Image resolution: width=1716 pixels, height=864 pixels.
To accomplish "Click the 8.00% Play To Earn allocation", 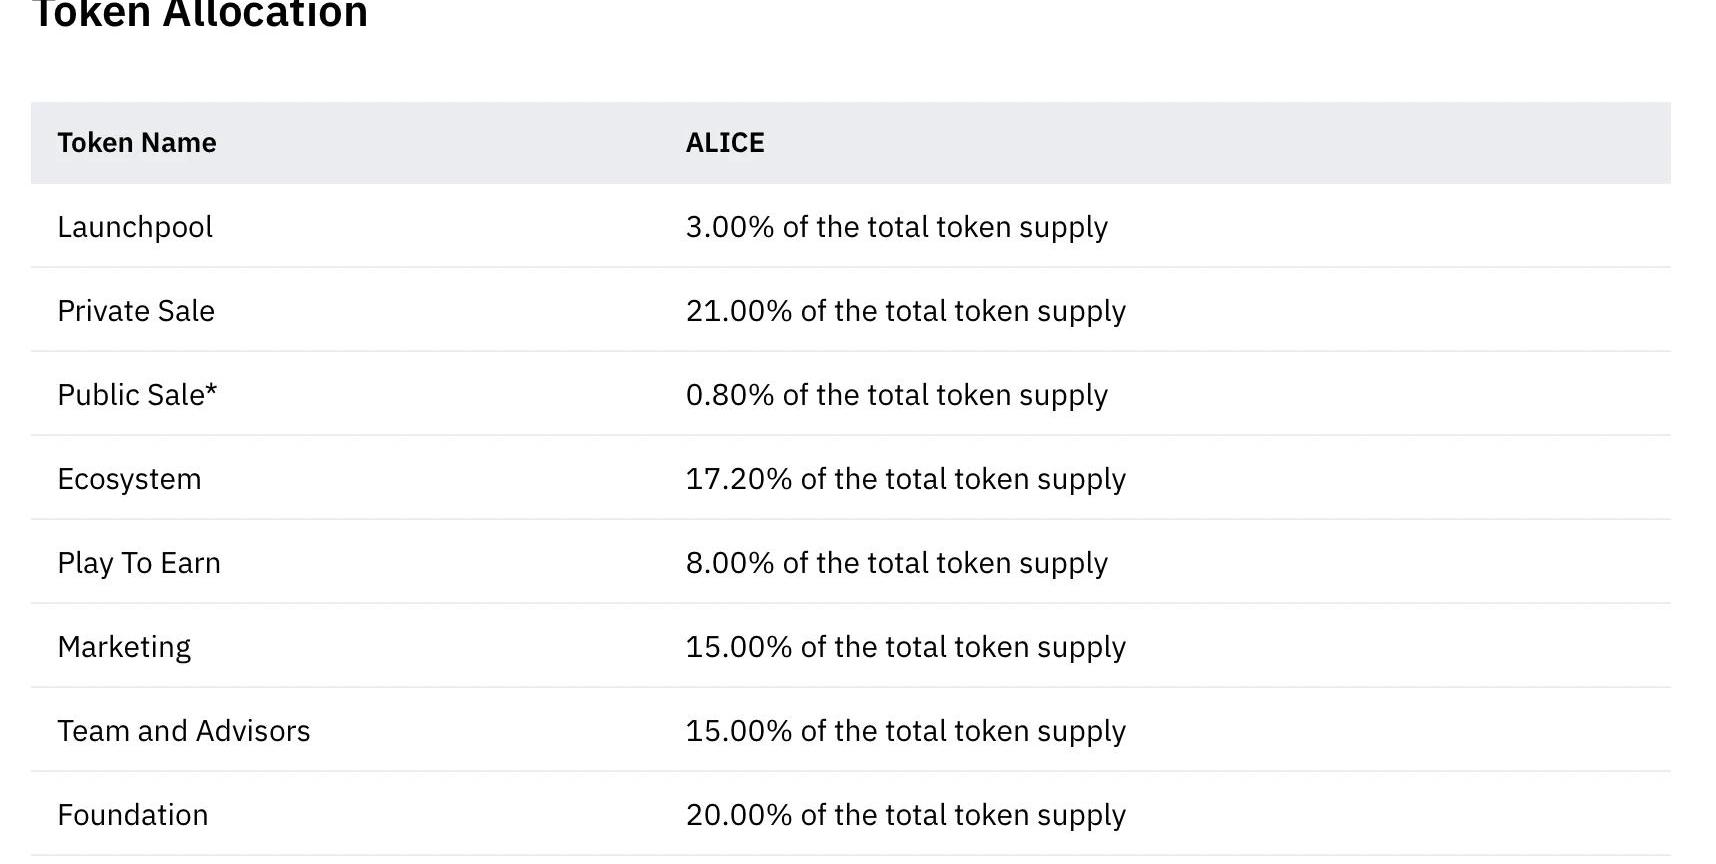I will [896, 563].
